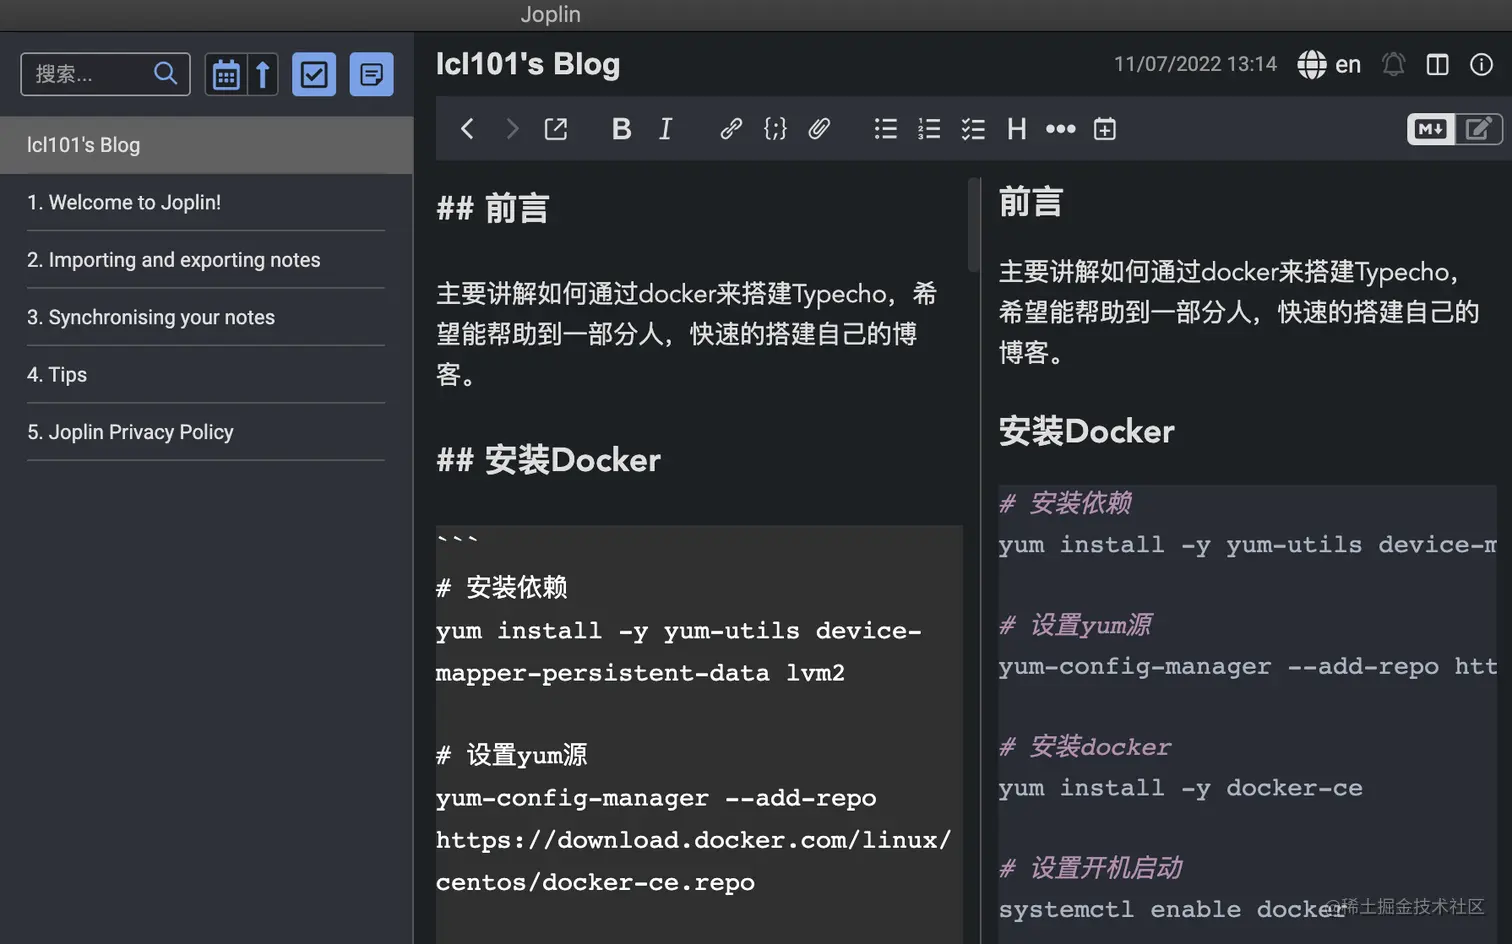Click the search magnifier icon
Screen dimensions: 1512x944
[x=165, y=73]
